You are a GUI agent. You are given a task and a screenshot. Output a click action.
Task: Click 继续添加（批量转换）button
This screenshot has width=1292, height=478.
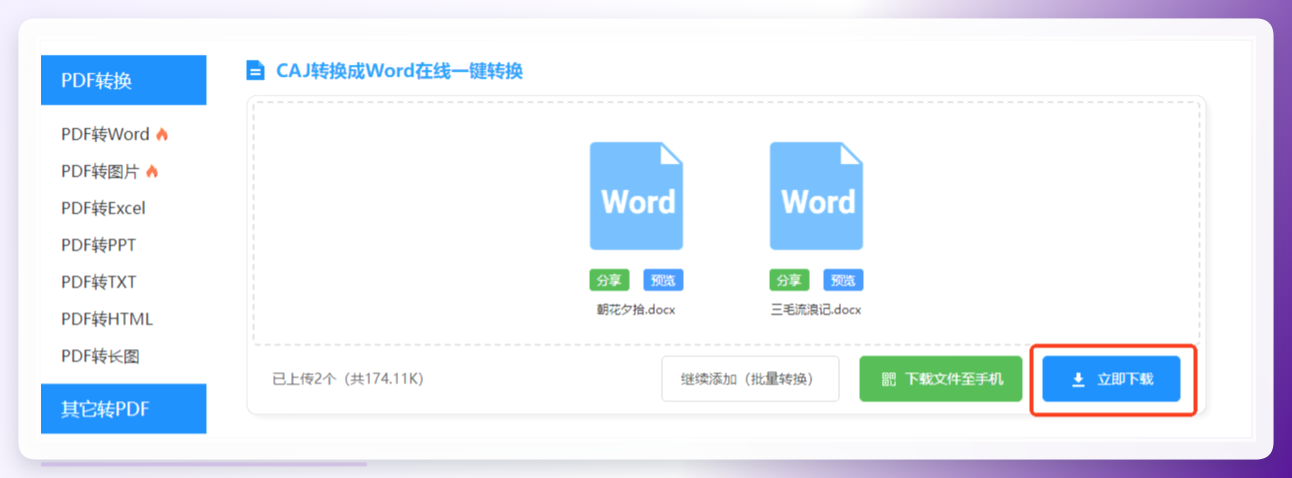point(750,379)
